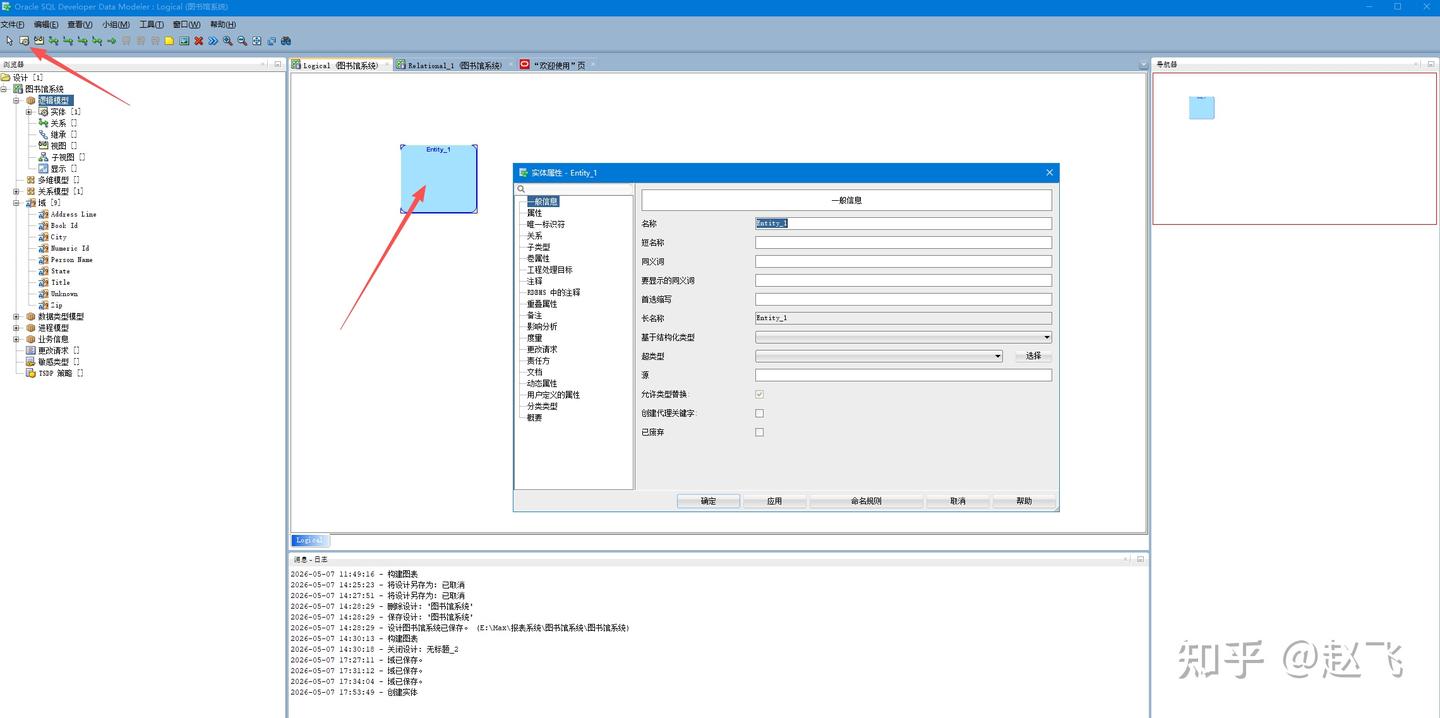Click the fit screen toolbar icon
This screenshot has height=718, width=1440.
(257, 41)
